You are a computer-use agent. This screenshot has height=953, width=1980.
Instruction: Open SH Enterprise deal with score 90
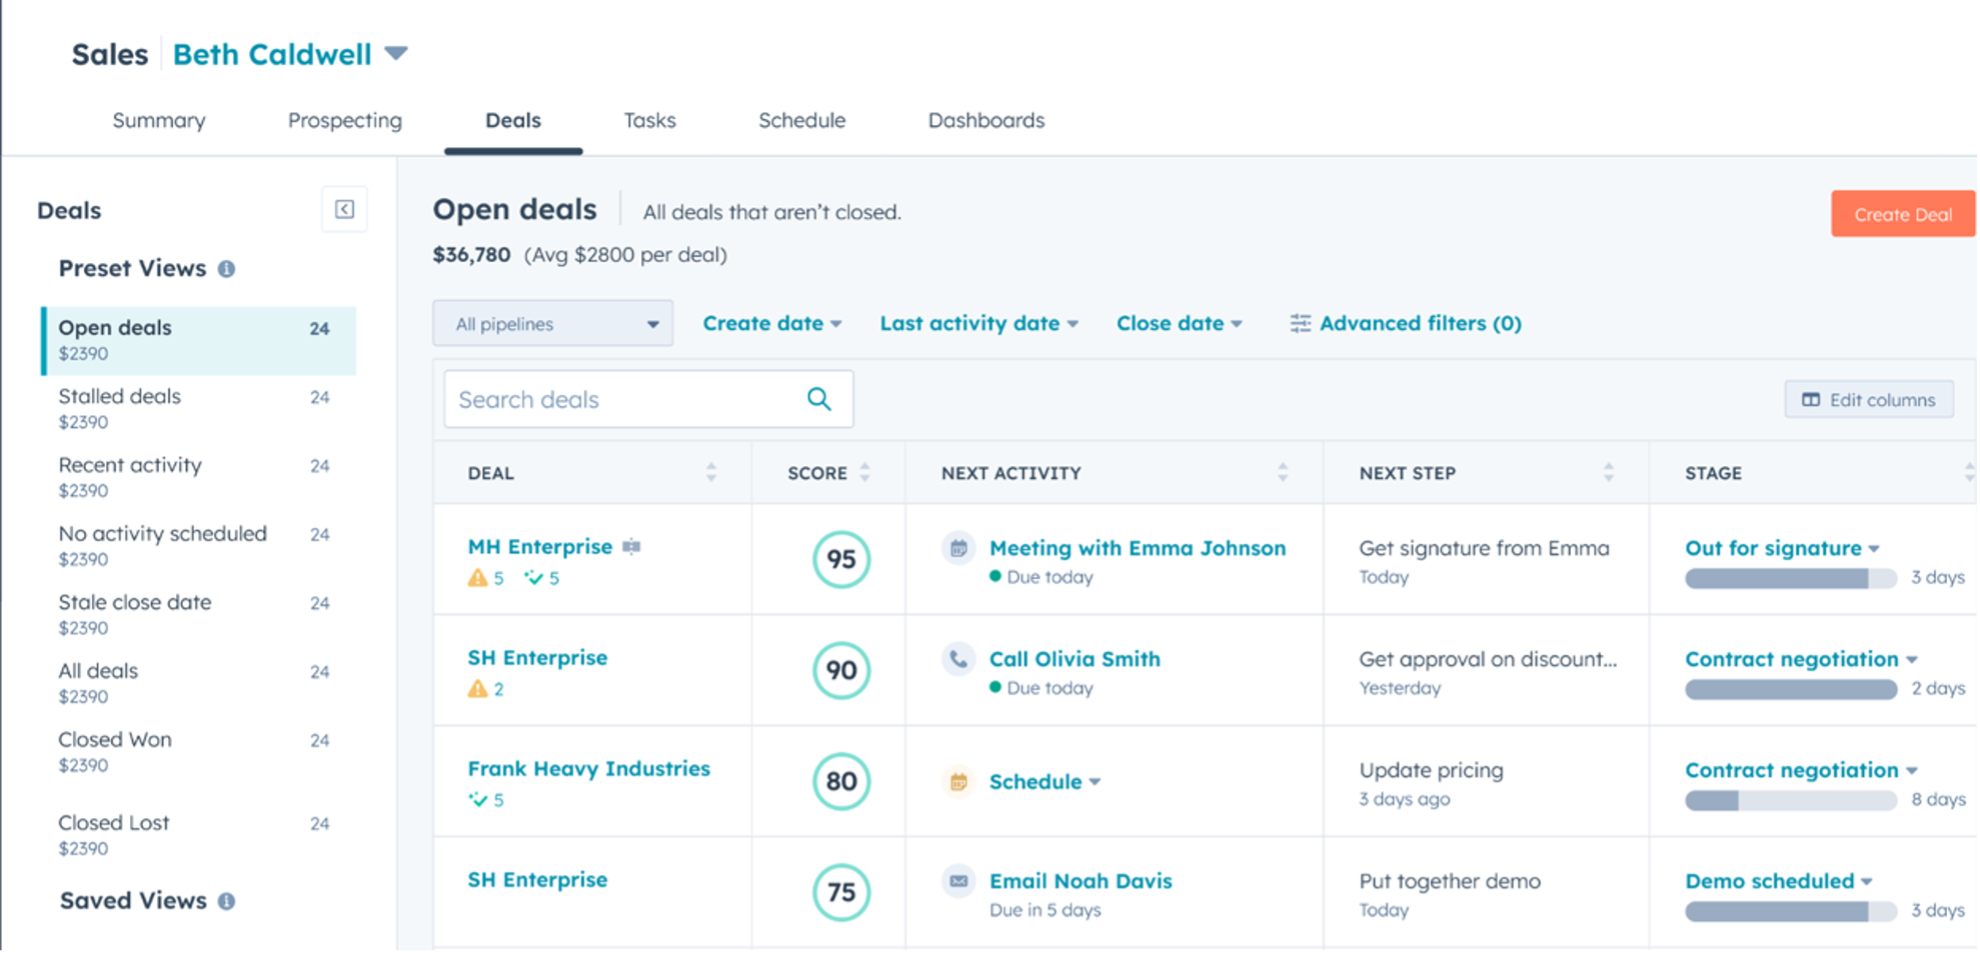pos(538,657)
